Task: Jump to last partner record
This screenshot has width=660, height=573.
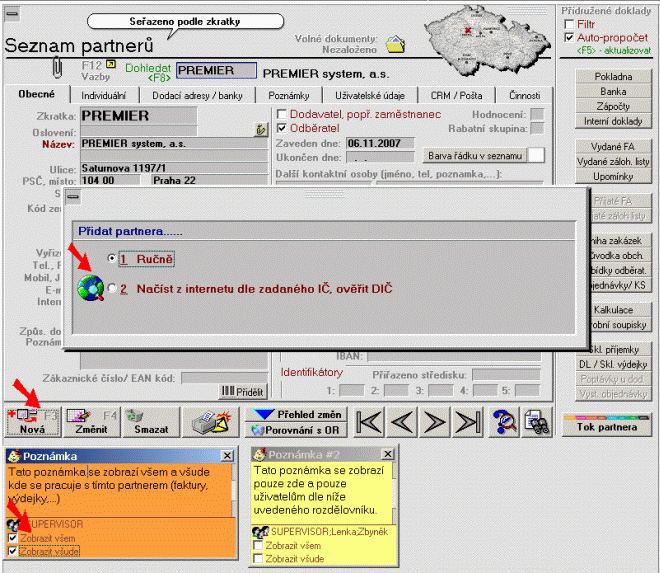Action: [468, 421]
